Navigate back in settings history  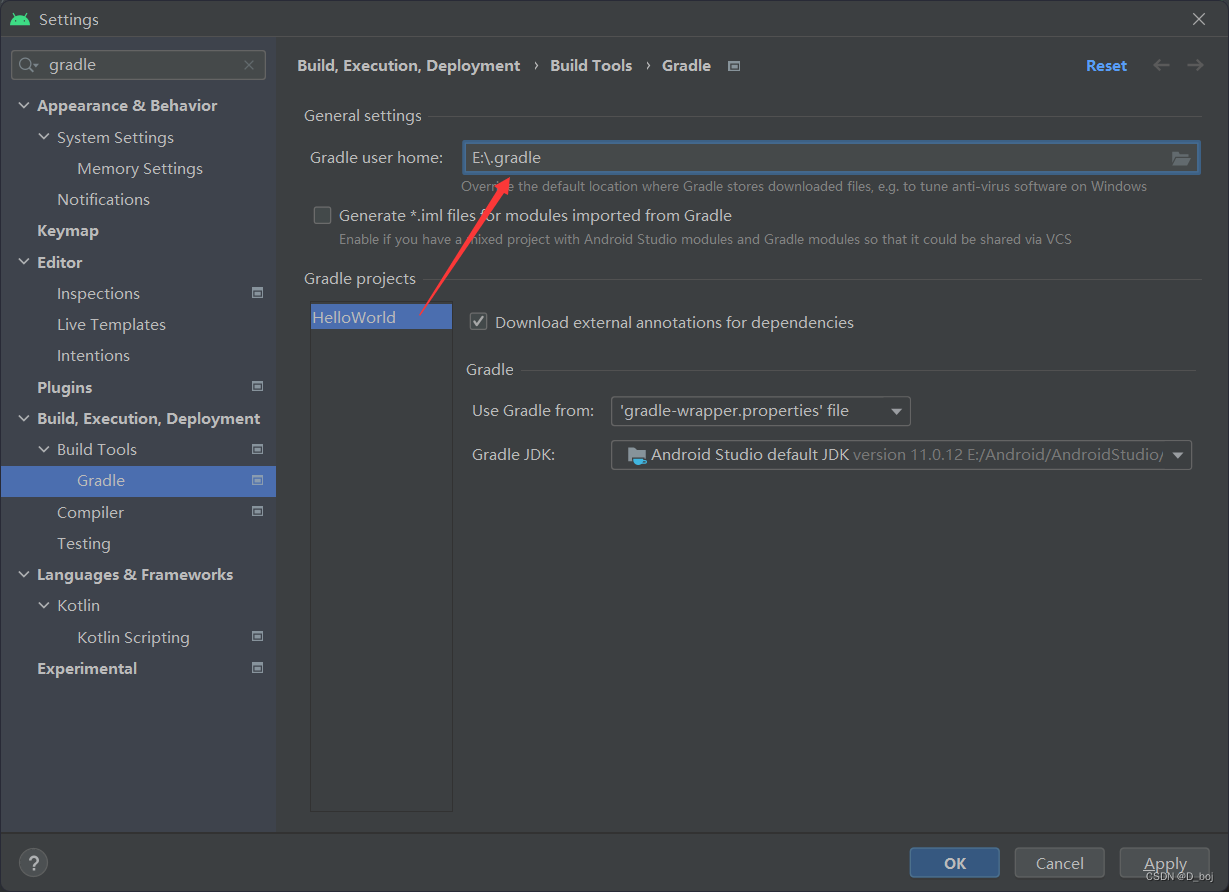tap(1161, 65)
